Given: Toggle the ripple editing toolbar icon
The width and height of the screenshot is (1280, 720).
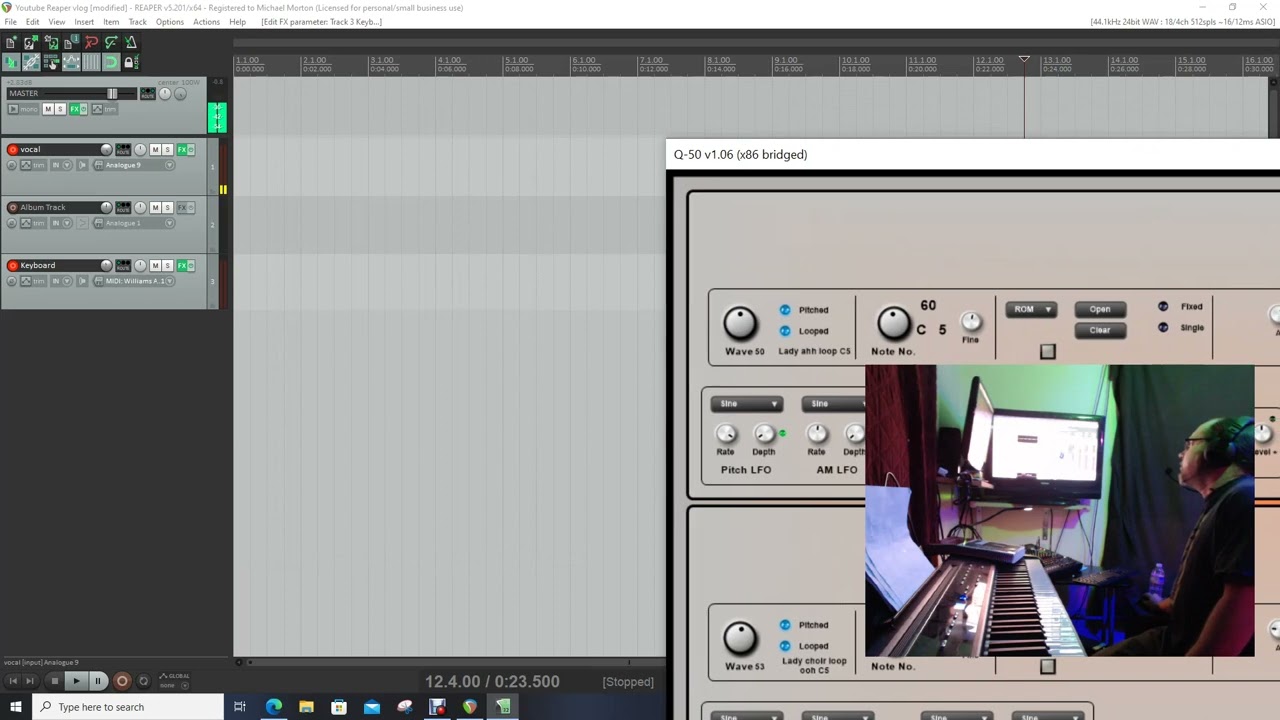Looking at the screenshot, I should 51,62.
